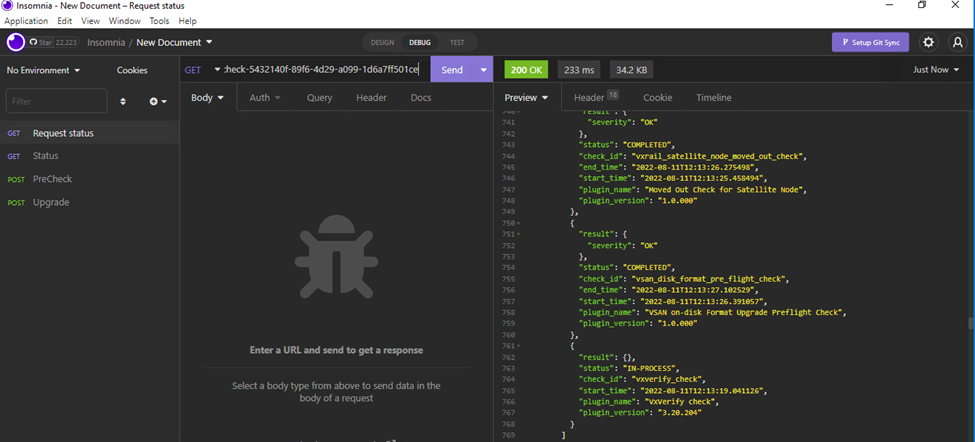Screen dimensions: 975x442
Task: Switch to TEST mode
Action: (456, 42)
